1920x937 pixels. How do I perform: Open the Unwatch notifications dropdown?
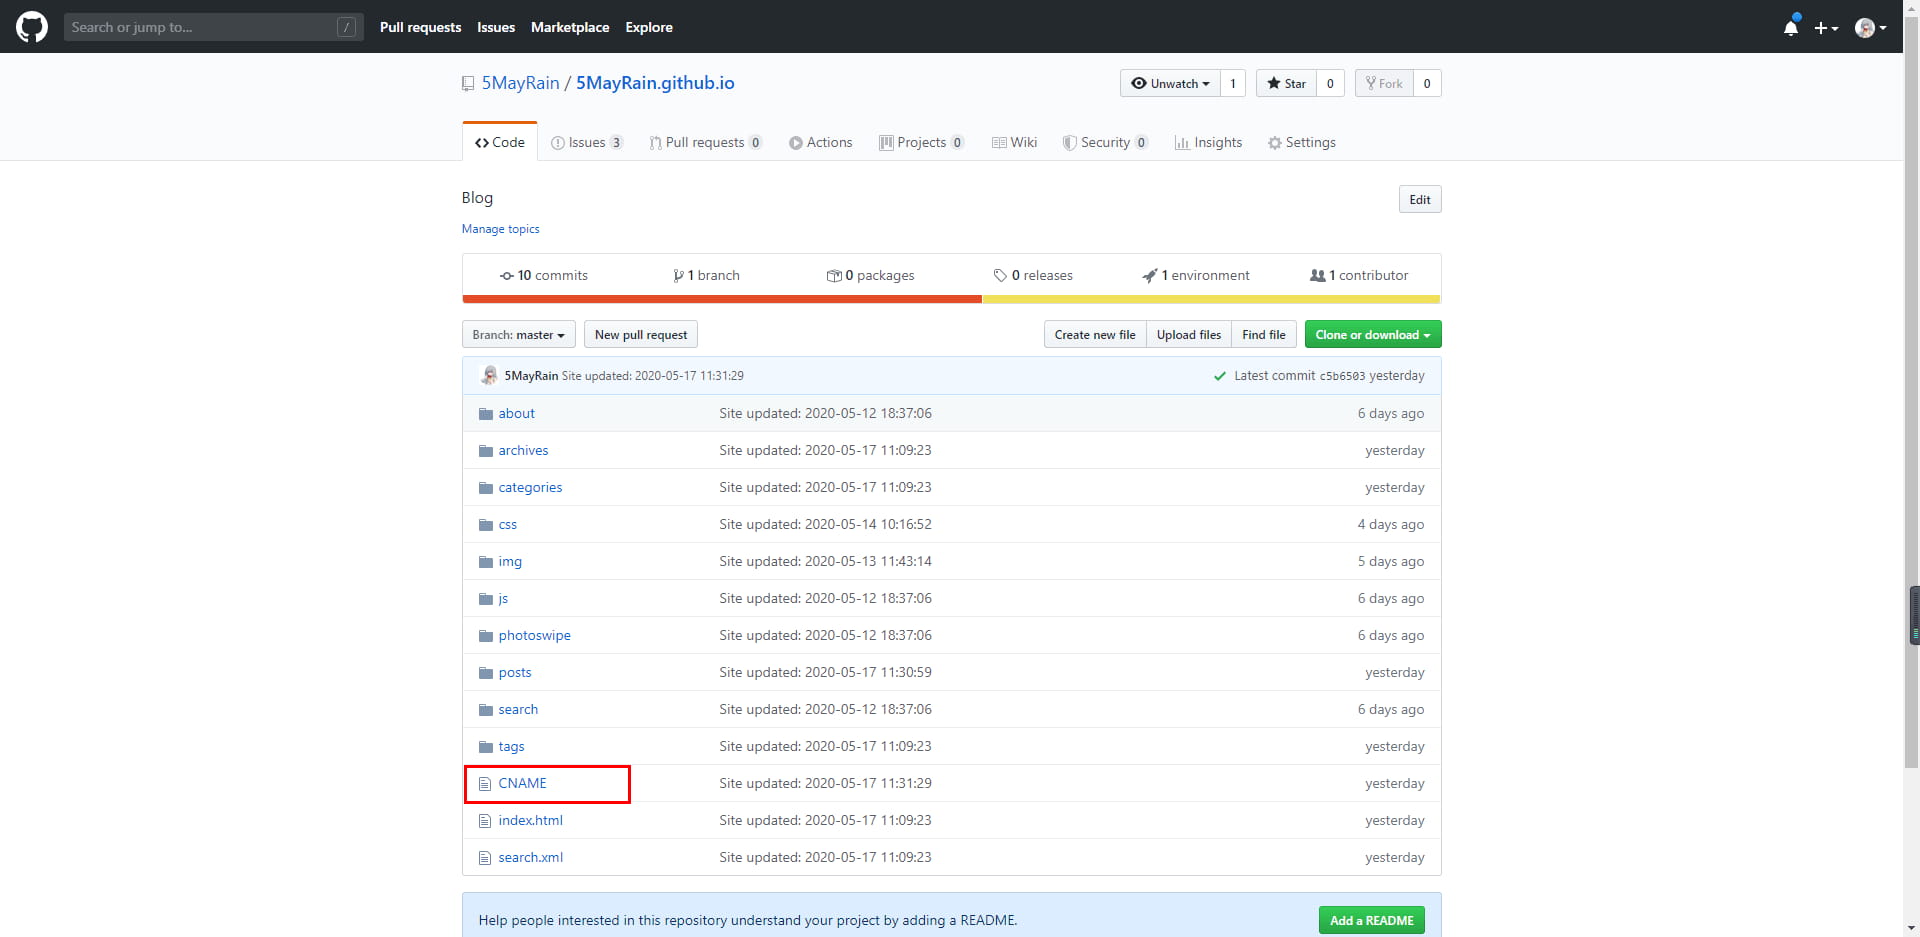(1170, 84)
